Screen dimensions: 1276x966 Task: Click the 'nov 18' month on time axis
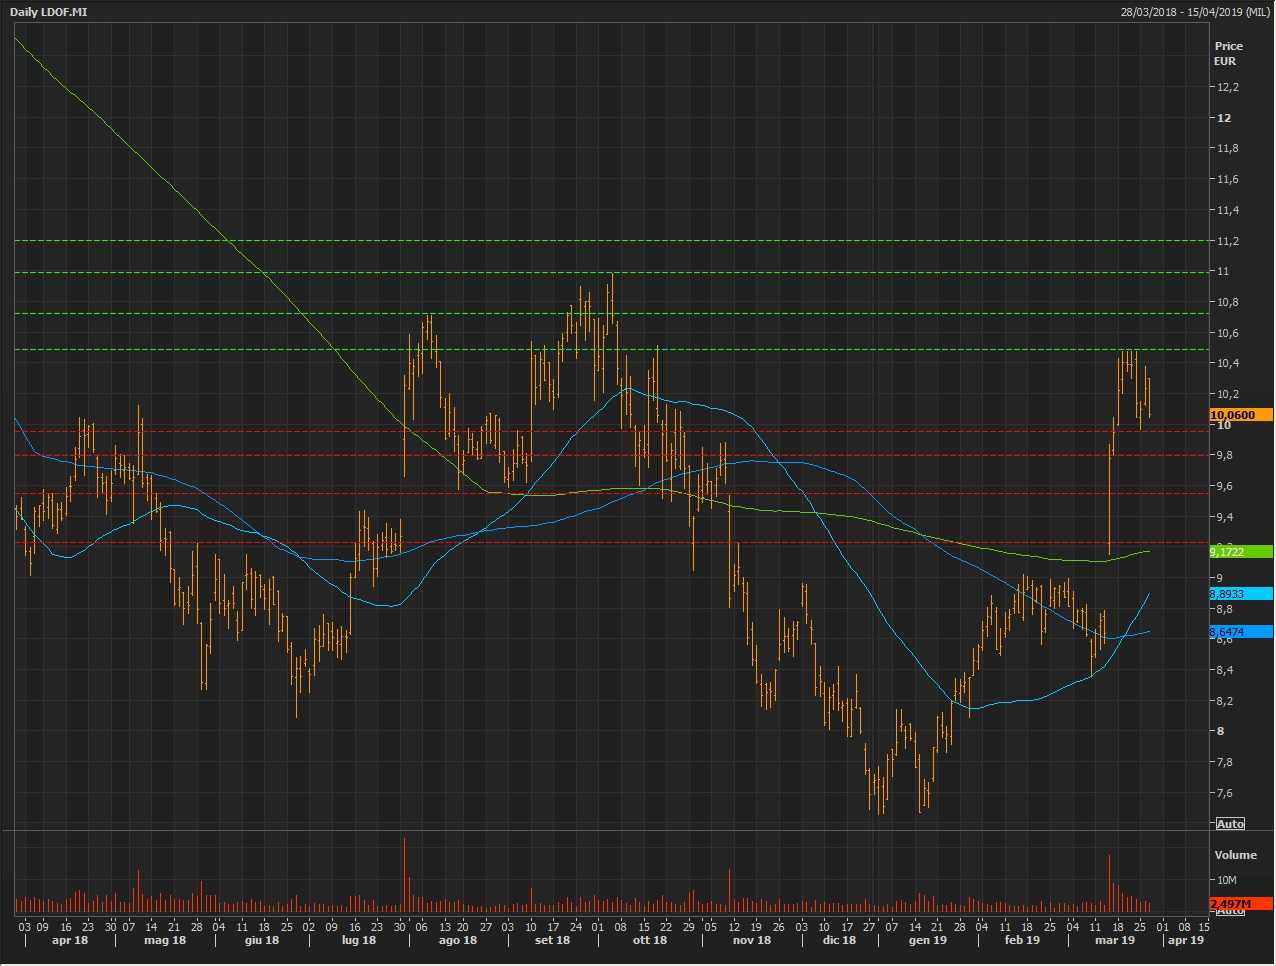tap(751, 940)
